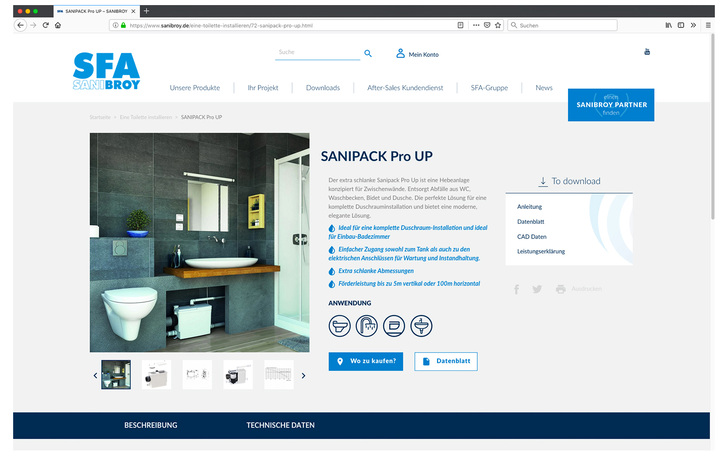Click the site Suche input field
Viewport: 728px width, 456px height.
315,52
